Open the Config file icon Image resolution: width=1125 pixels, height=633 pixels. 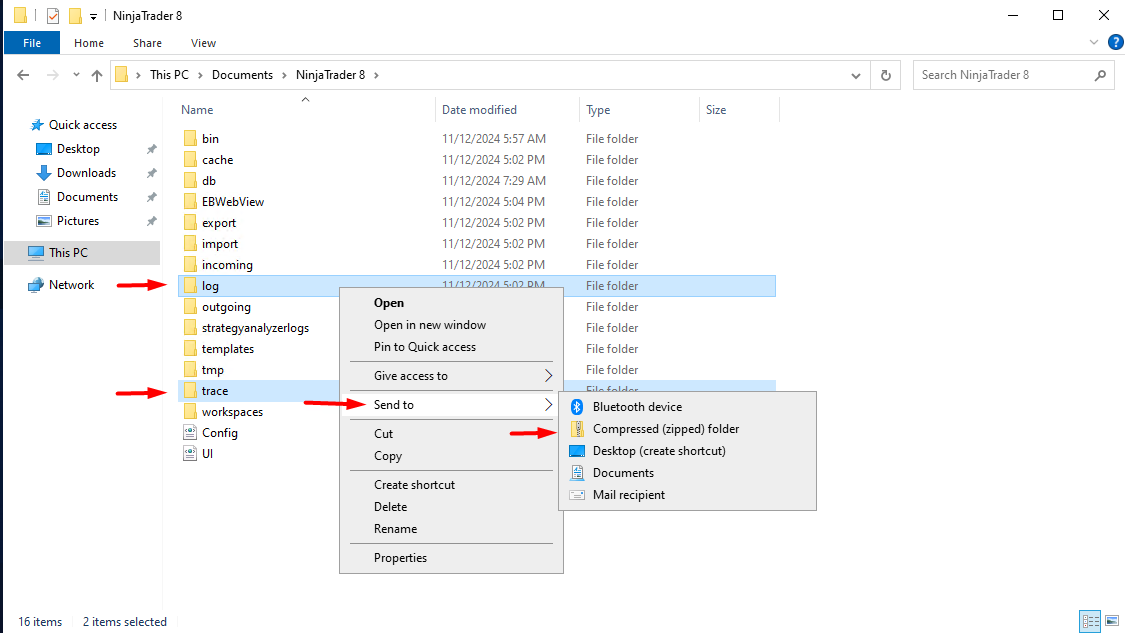(190, 433)
